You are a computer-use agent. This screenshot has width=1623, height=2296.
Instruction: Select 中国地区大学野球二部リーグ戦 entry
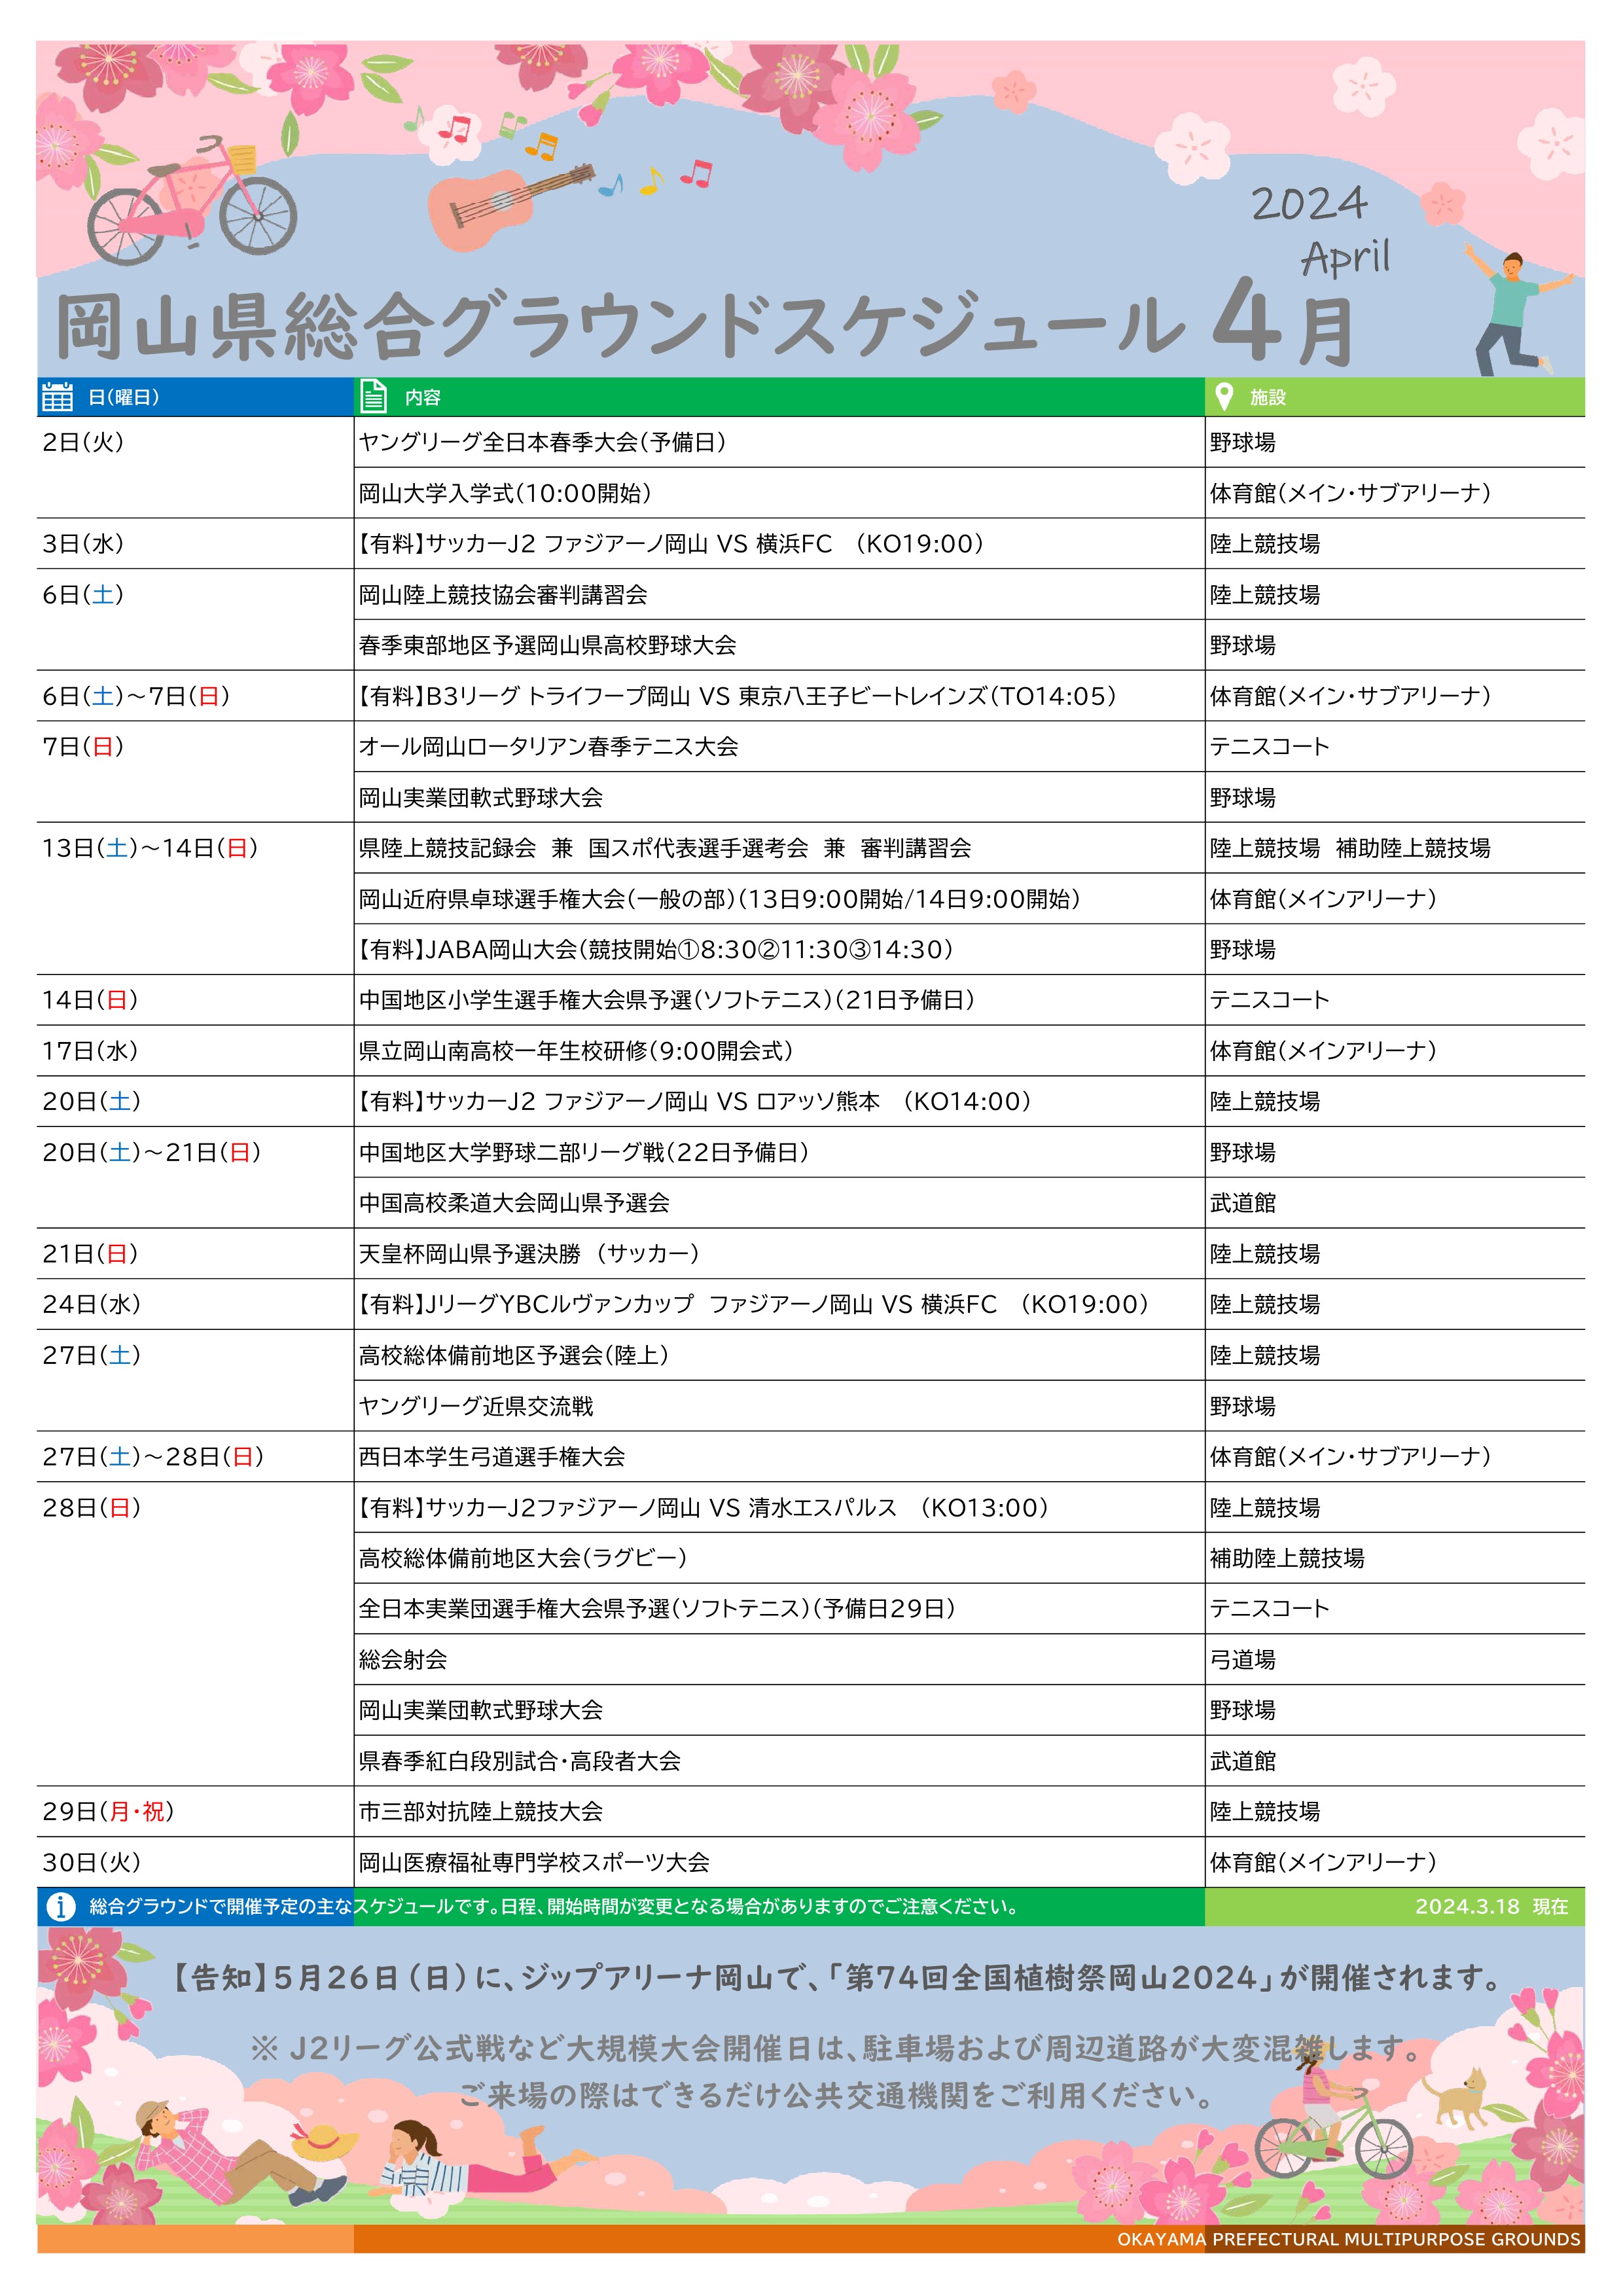pyautogui.click(x=585, y=1152)
